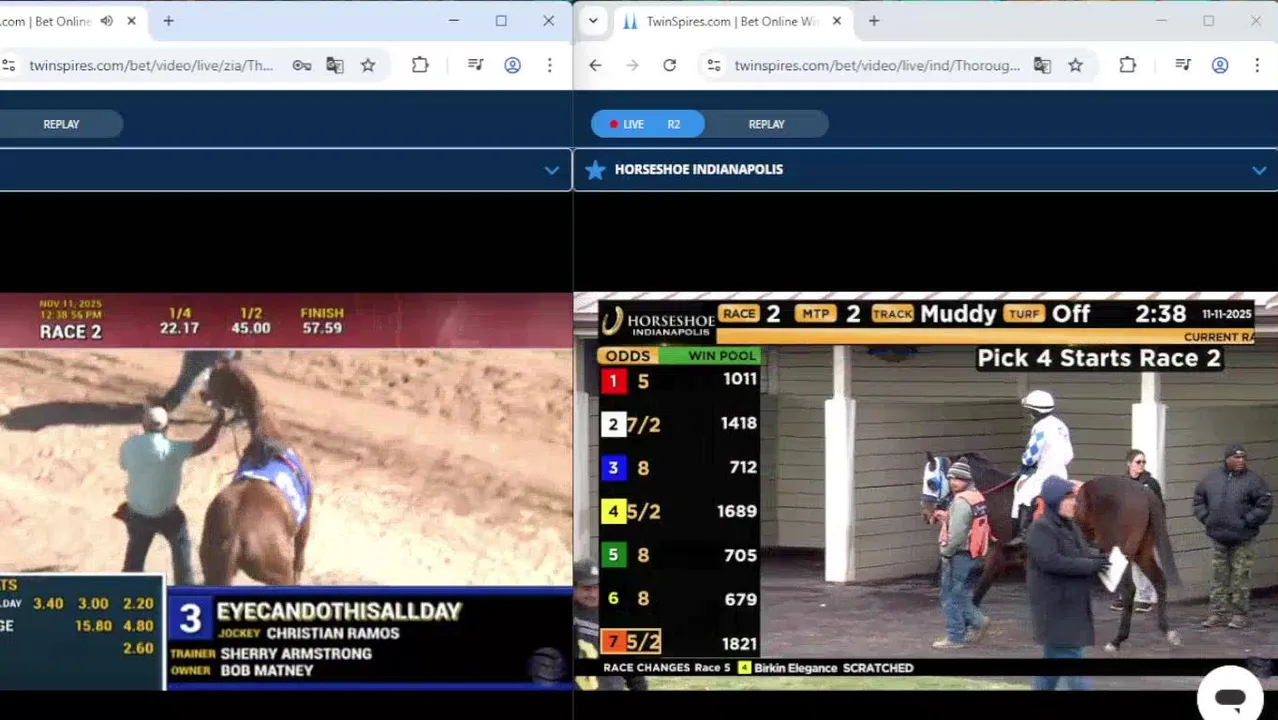Open profile icon in the right window
1278x720 pixels.
[1220, 65]
